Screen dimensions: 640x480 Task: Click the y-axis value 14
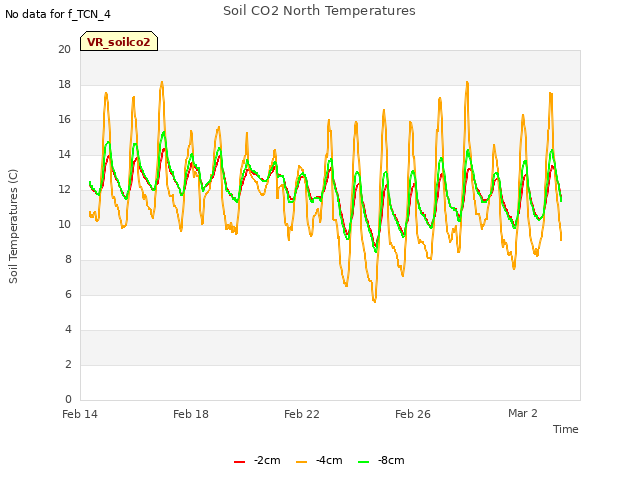click(64, 155)
